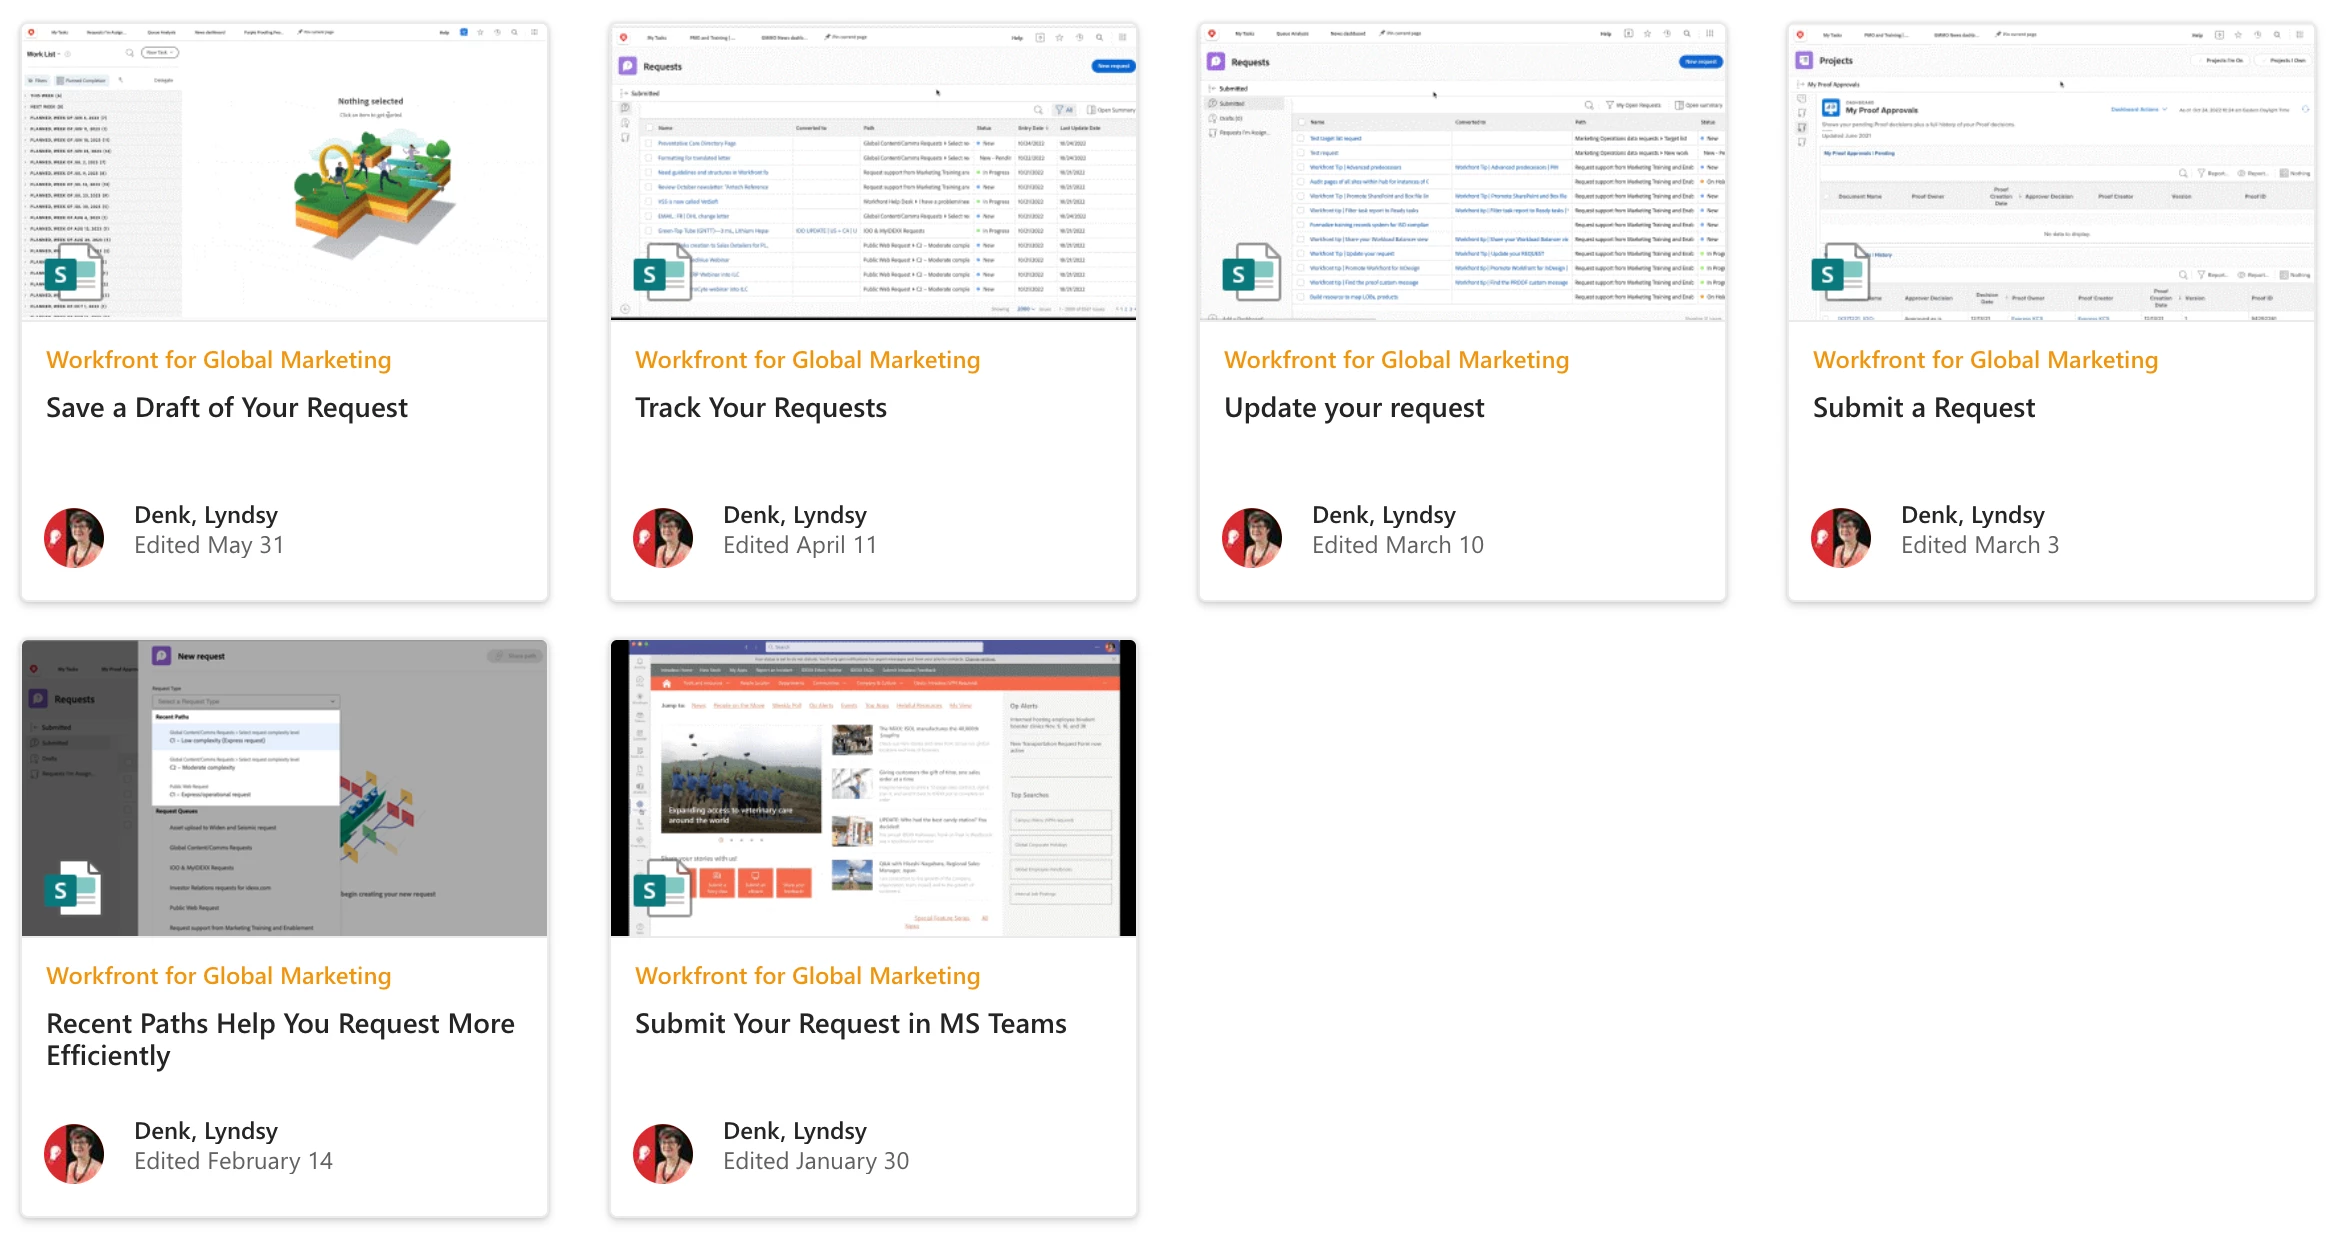Click author avatar on Edited May 31 card
The image size is (2340, 1238).
[x=74, y=537]
